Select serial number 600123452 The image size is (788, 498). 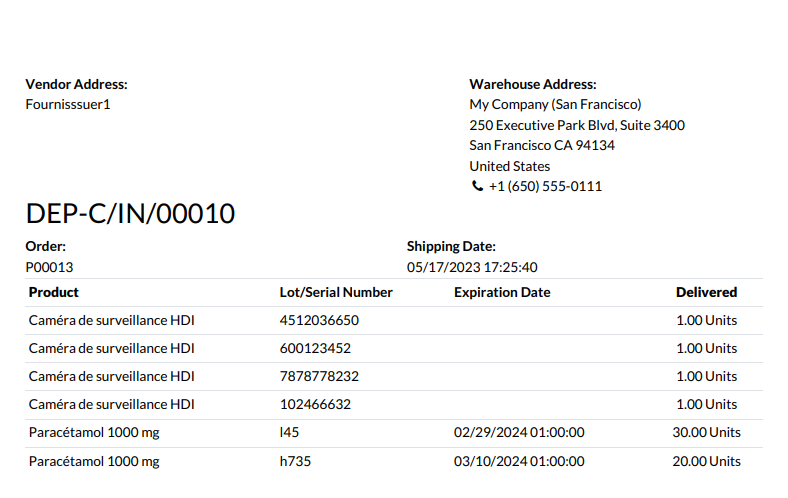(315, 348)
